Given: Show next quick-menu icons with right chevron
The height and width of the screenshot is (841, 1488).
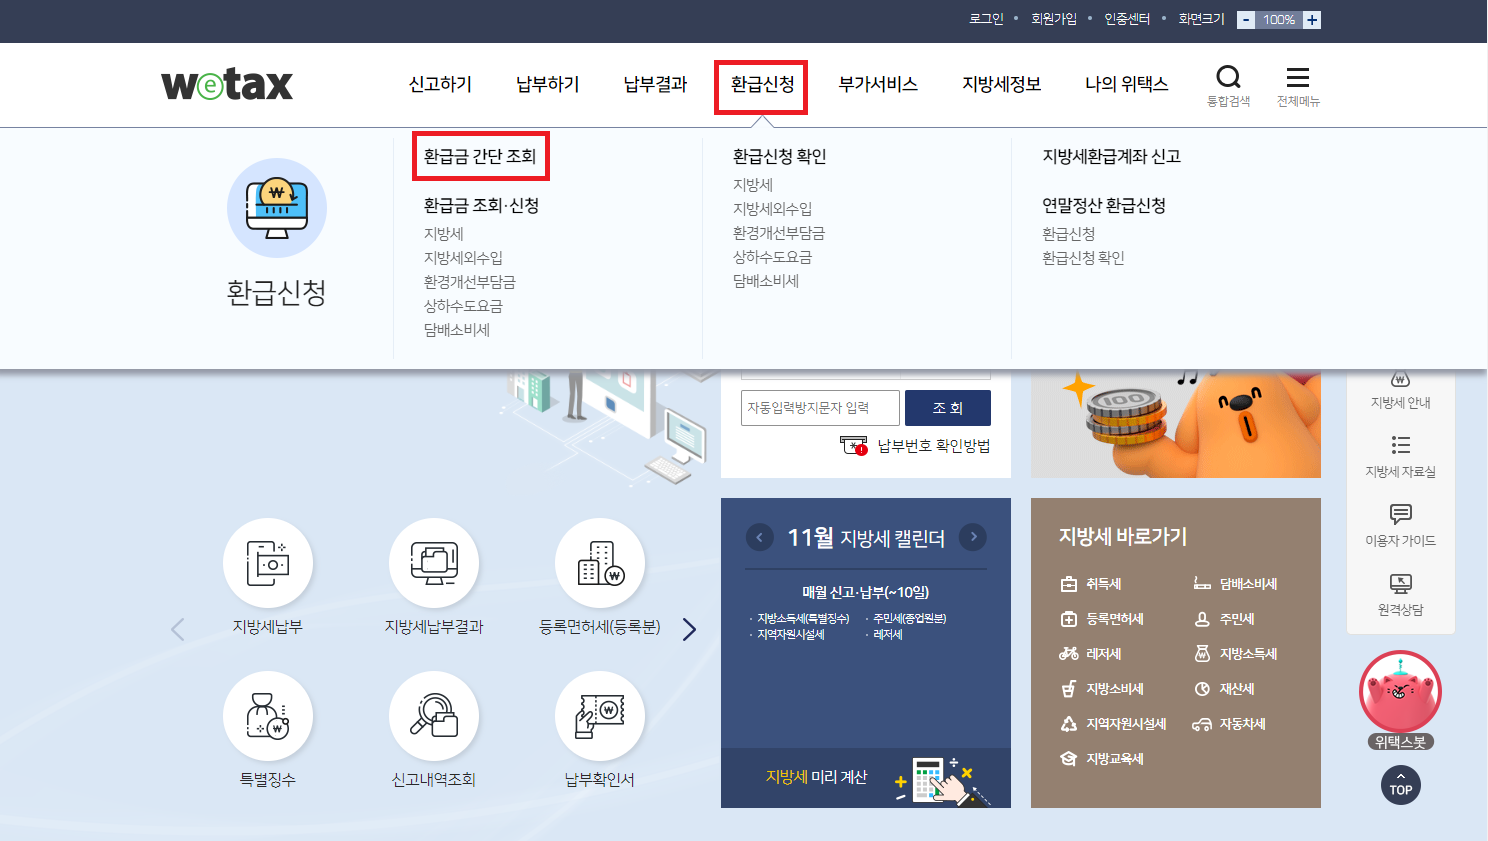Looking at the screenshot, I should (689, 629).
